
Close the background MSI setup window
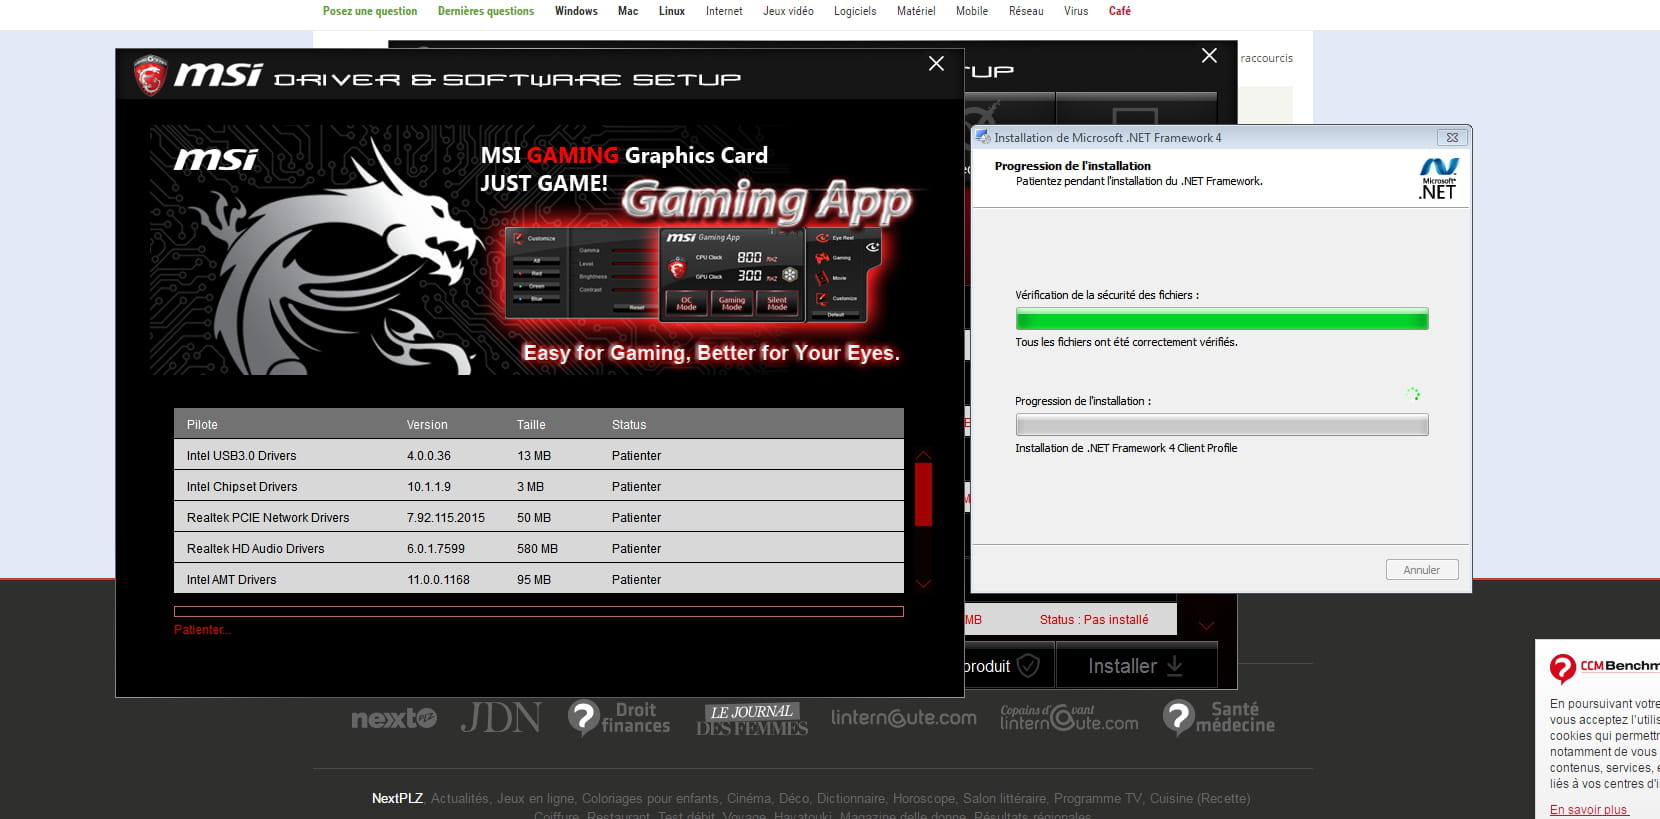point(1209,55)
